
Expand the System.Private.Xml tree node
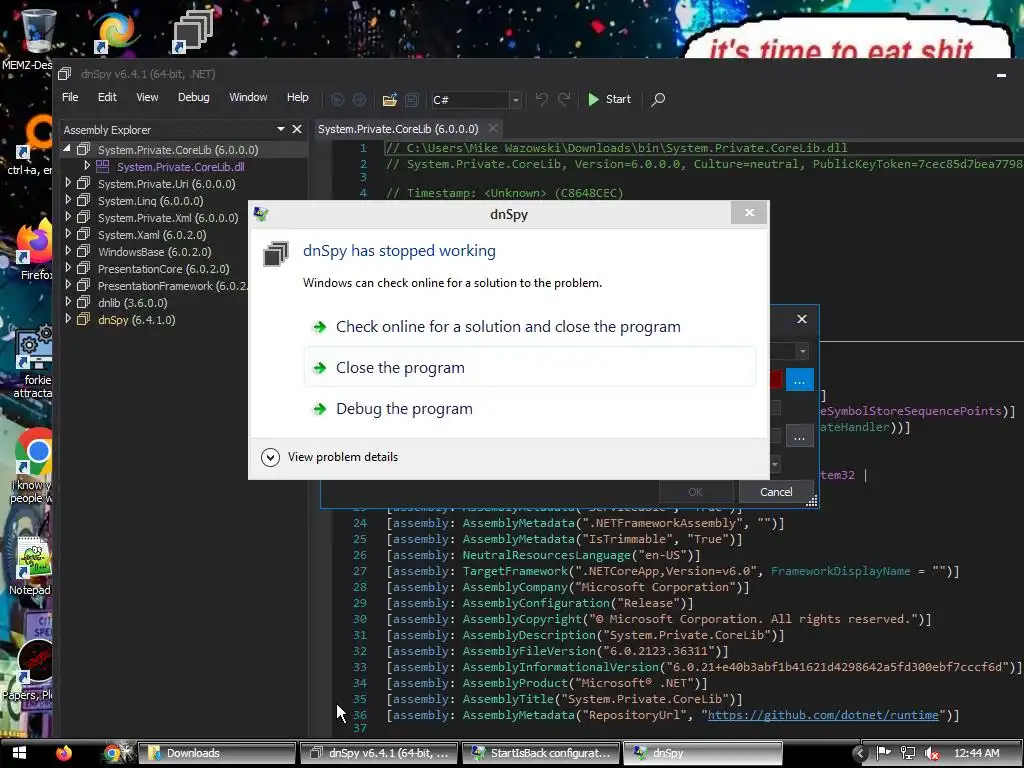click(68, 217)
